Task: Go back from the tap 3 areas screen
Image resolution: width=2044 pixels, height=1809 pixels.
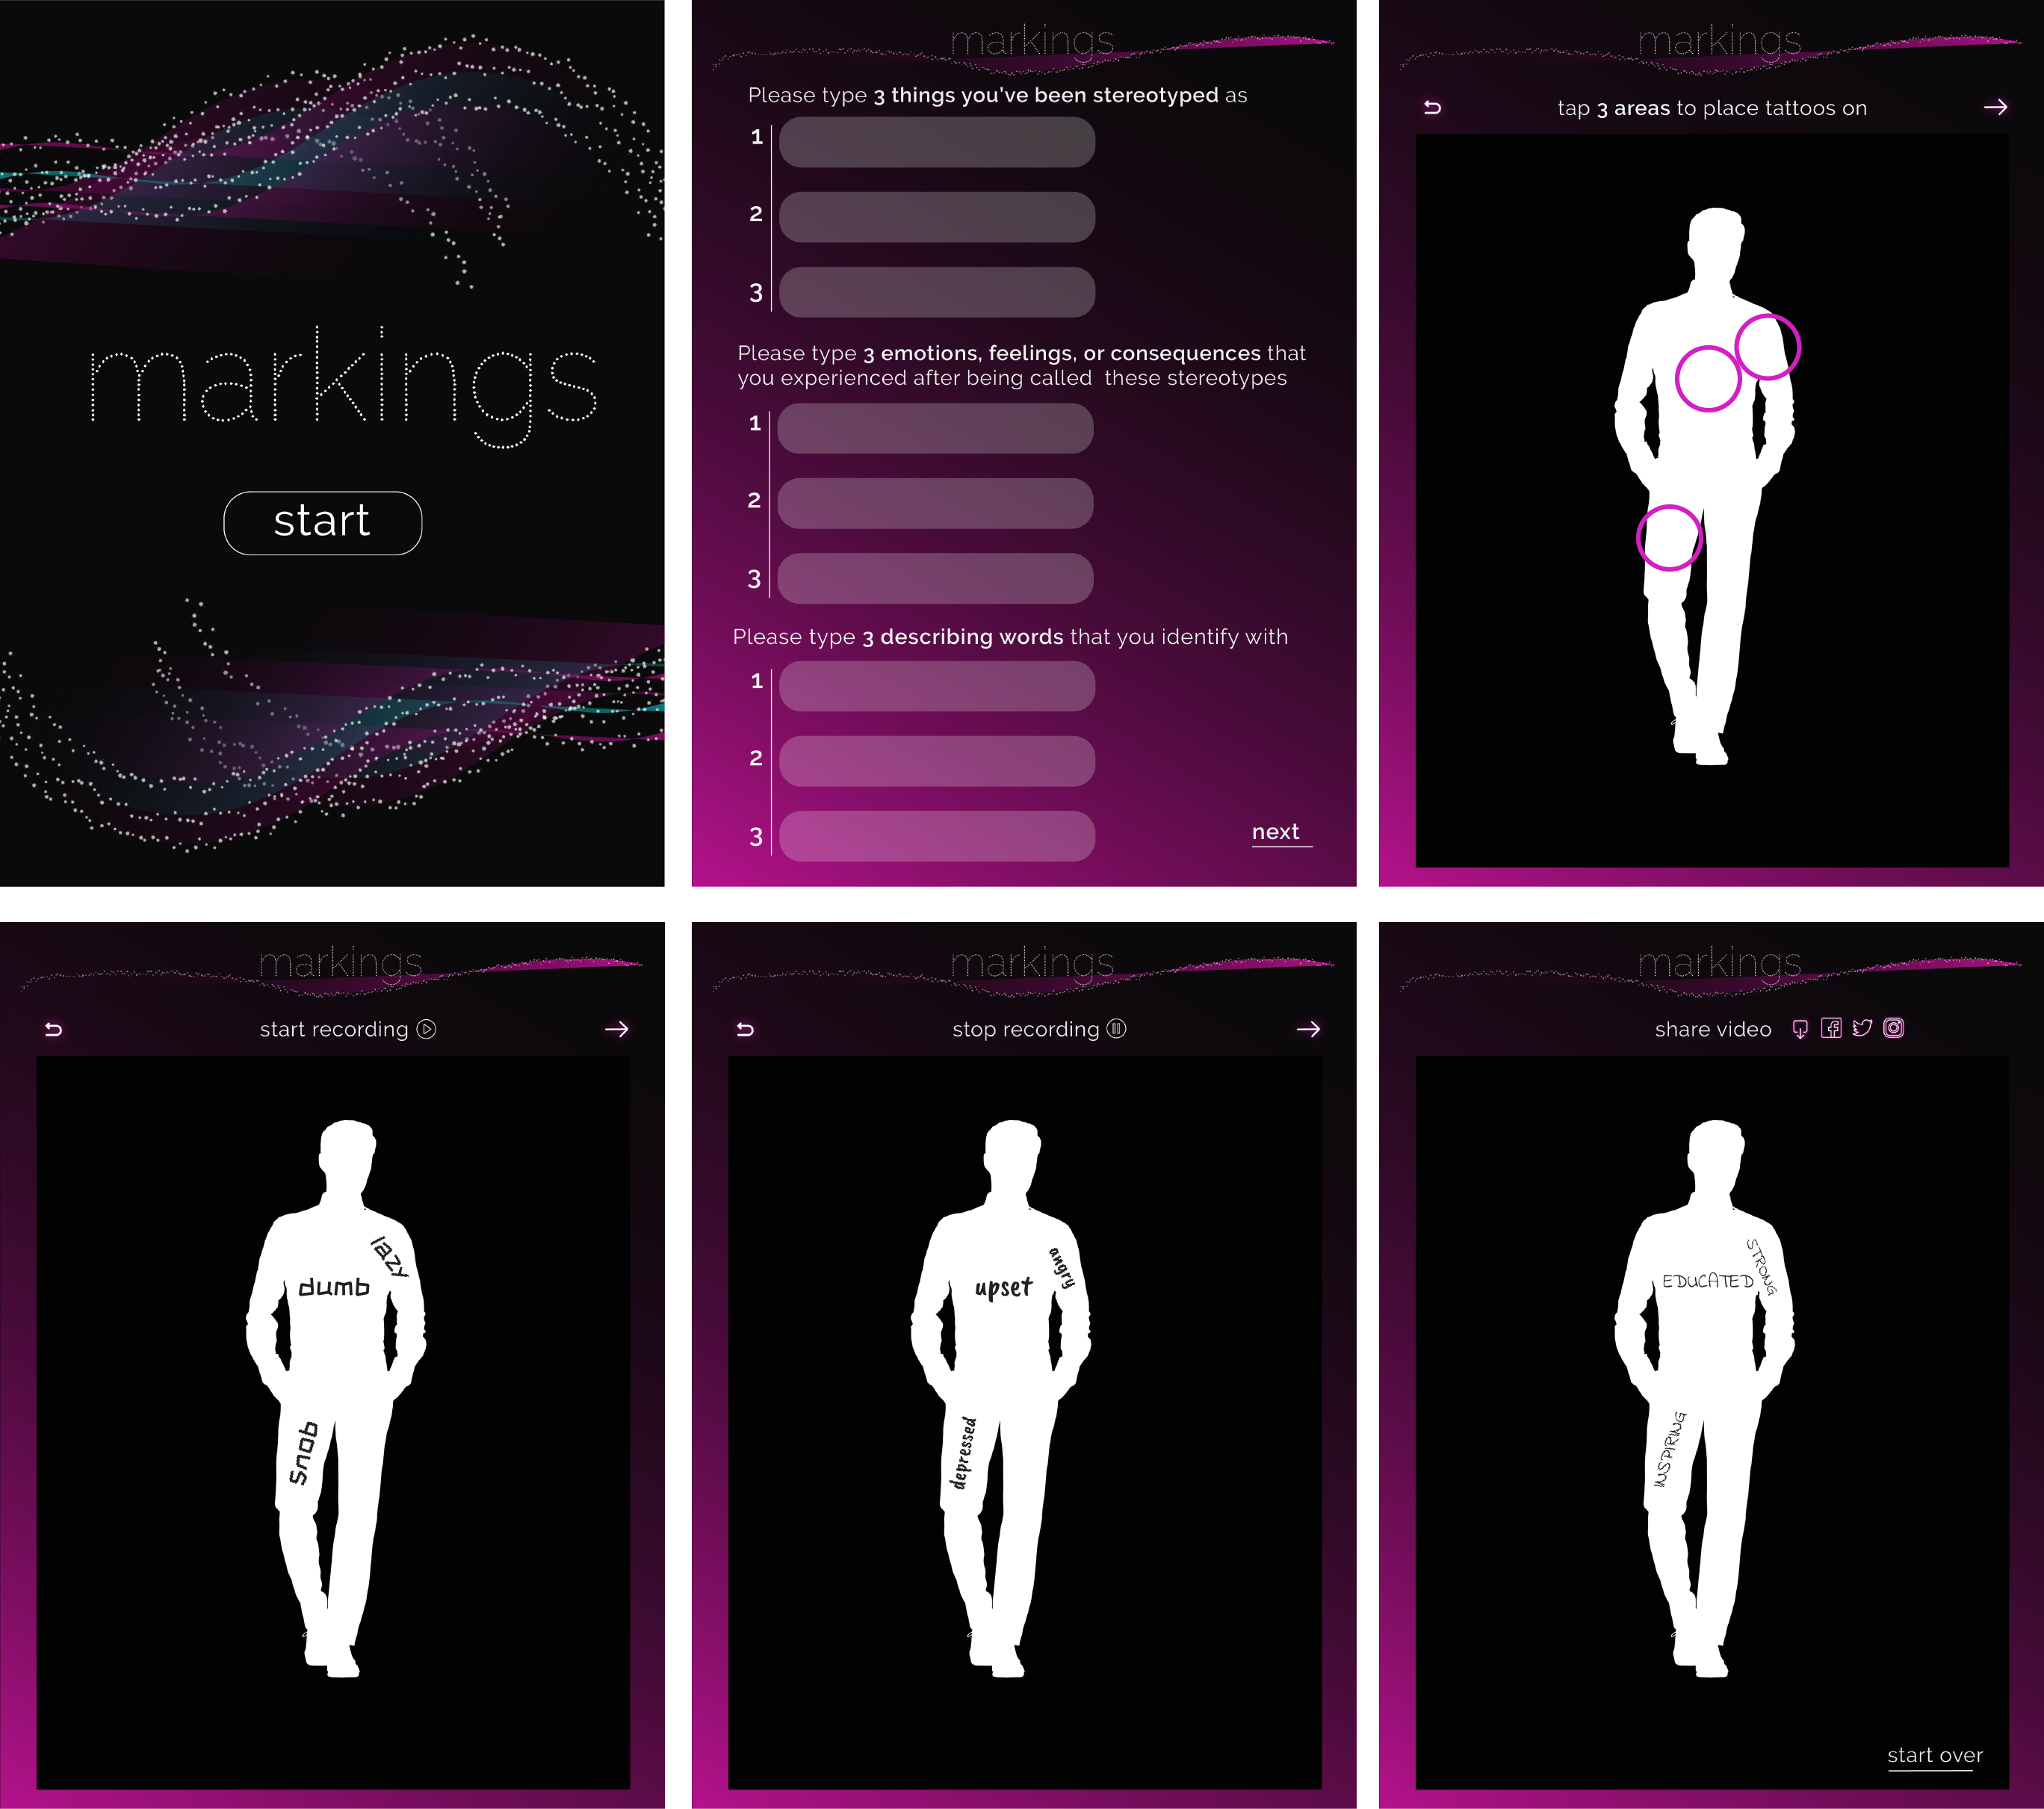Action: coord(1432,107)
